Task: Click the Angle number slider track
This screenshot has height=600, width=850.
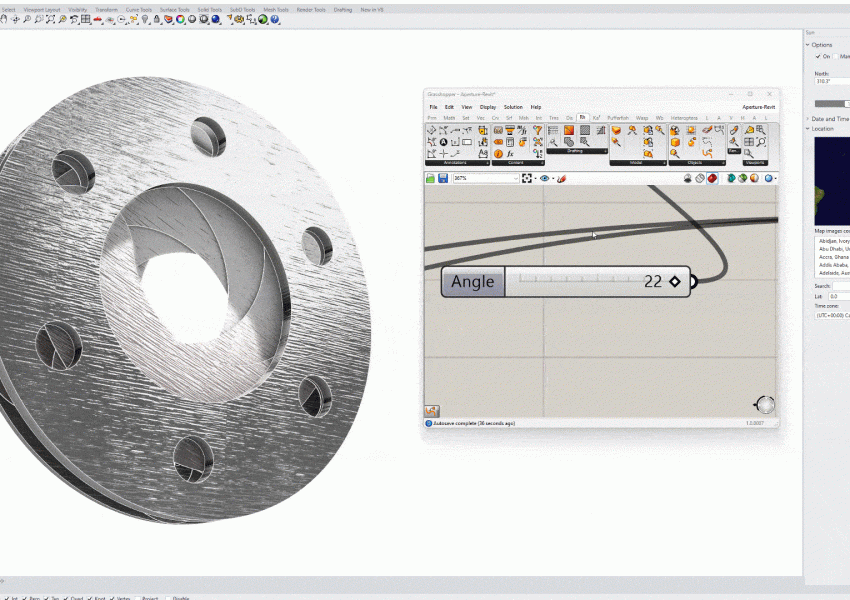Action: (x=575, y=281)
